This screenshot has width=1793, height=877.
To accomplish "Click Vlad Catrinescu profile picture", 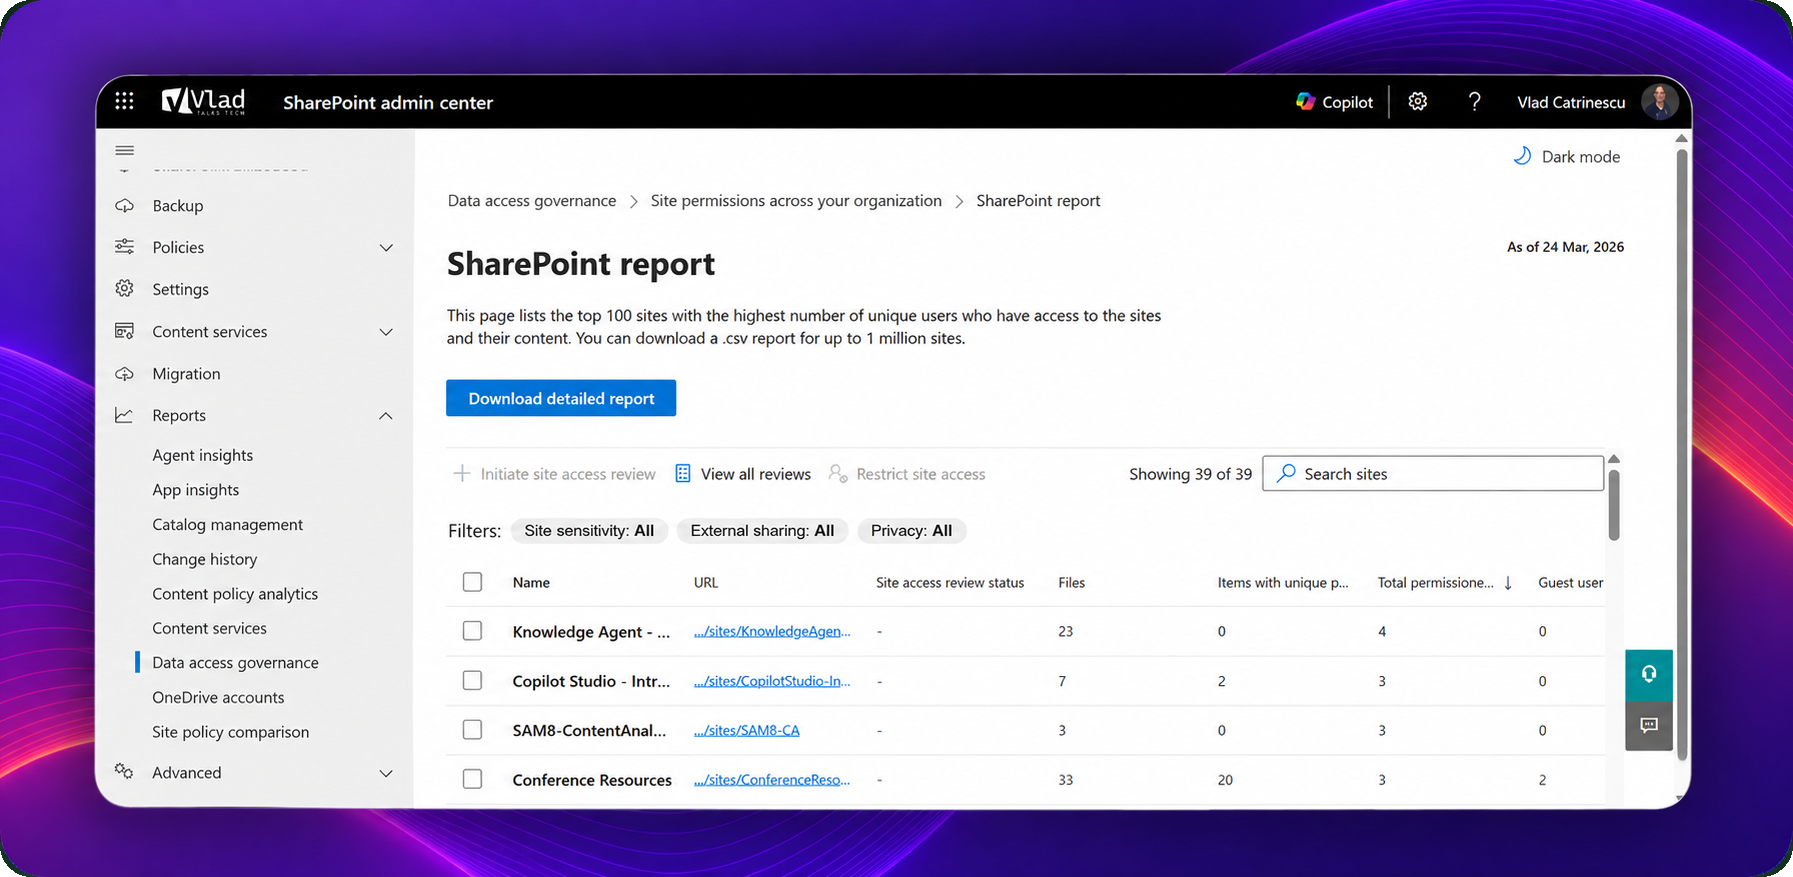I will [1660, 102].
